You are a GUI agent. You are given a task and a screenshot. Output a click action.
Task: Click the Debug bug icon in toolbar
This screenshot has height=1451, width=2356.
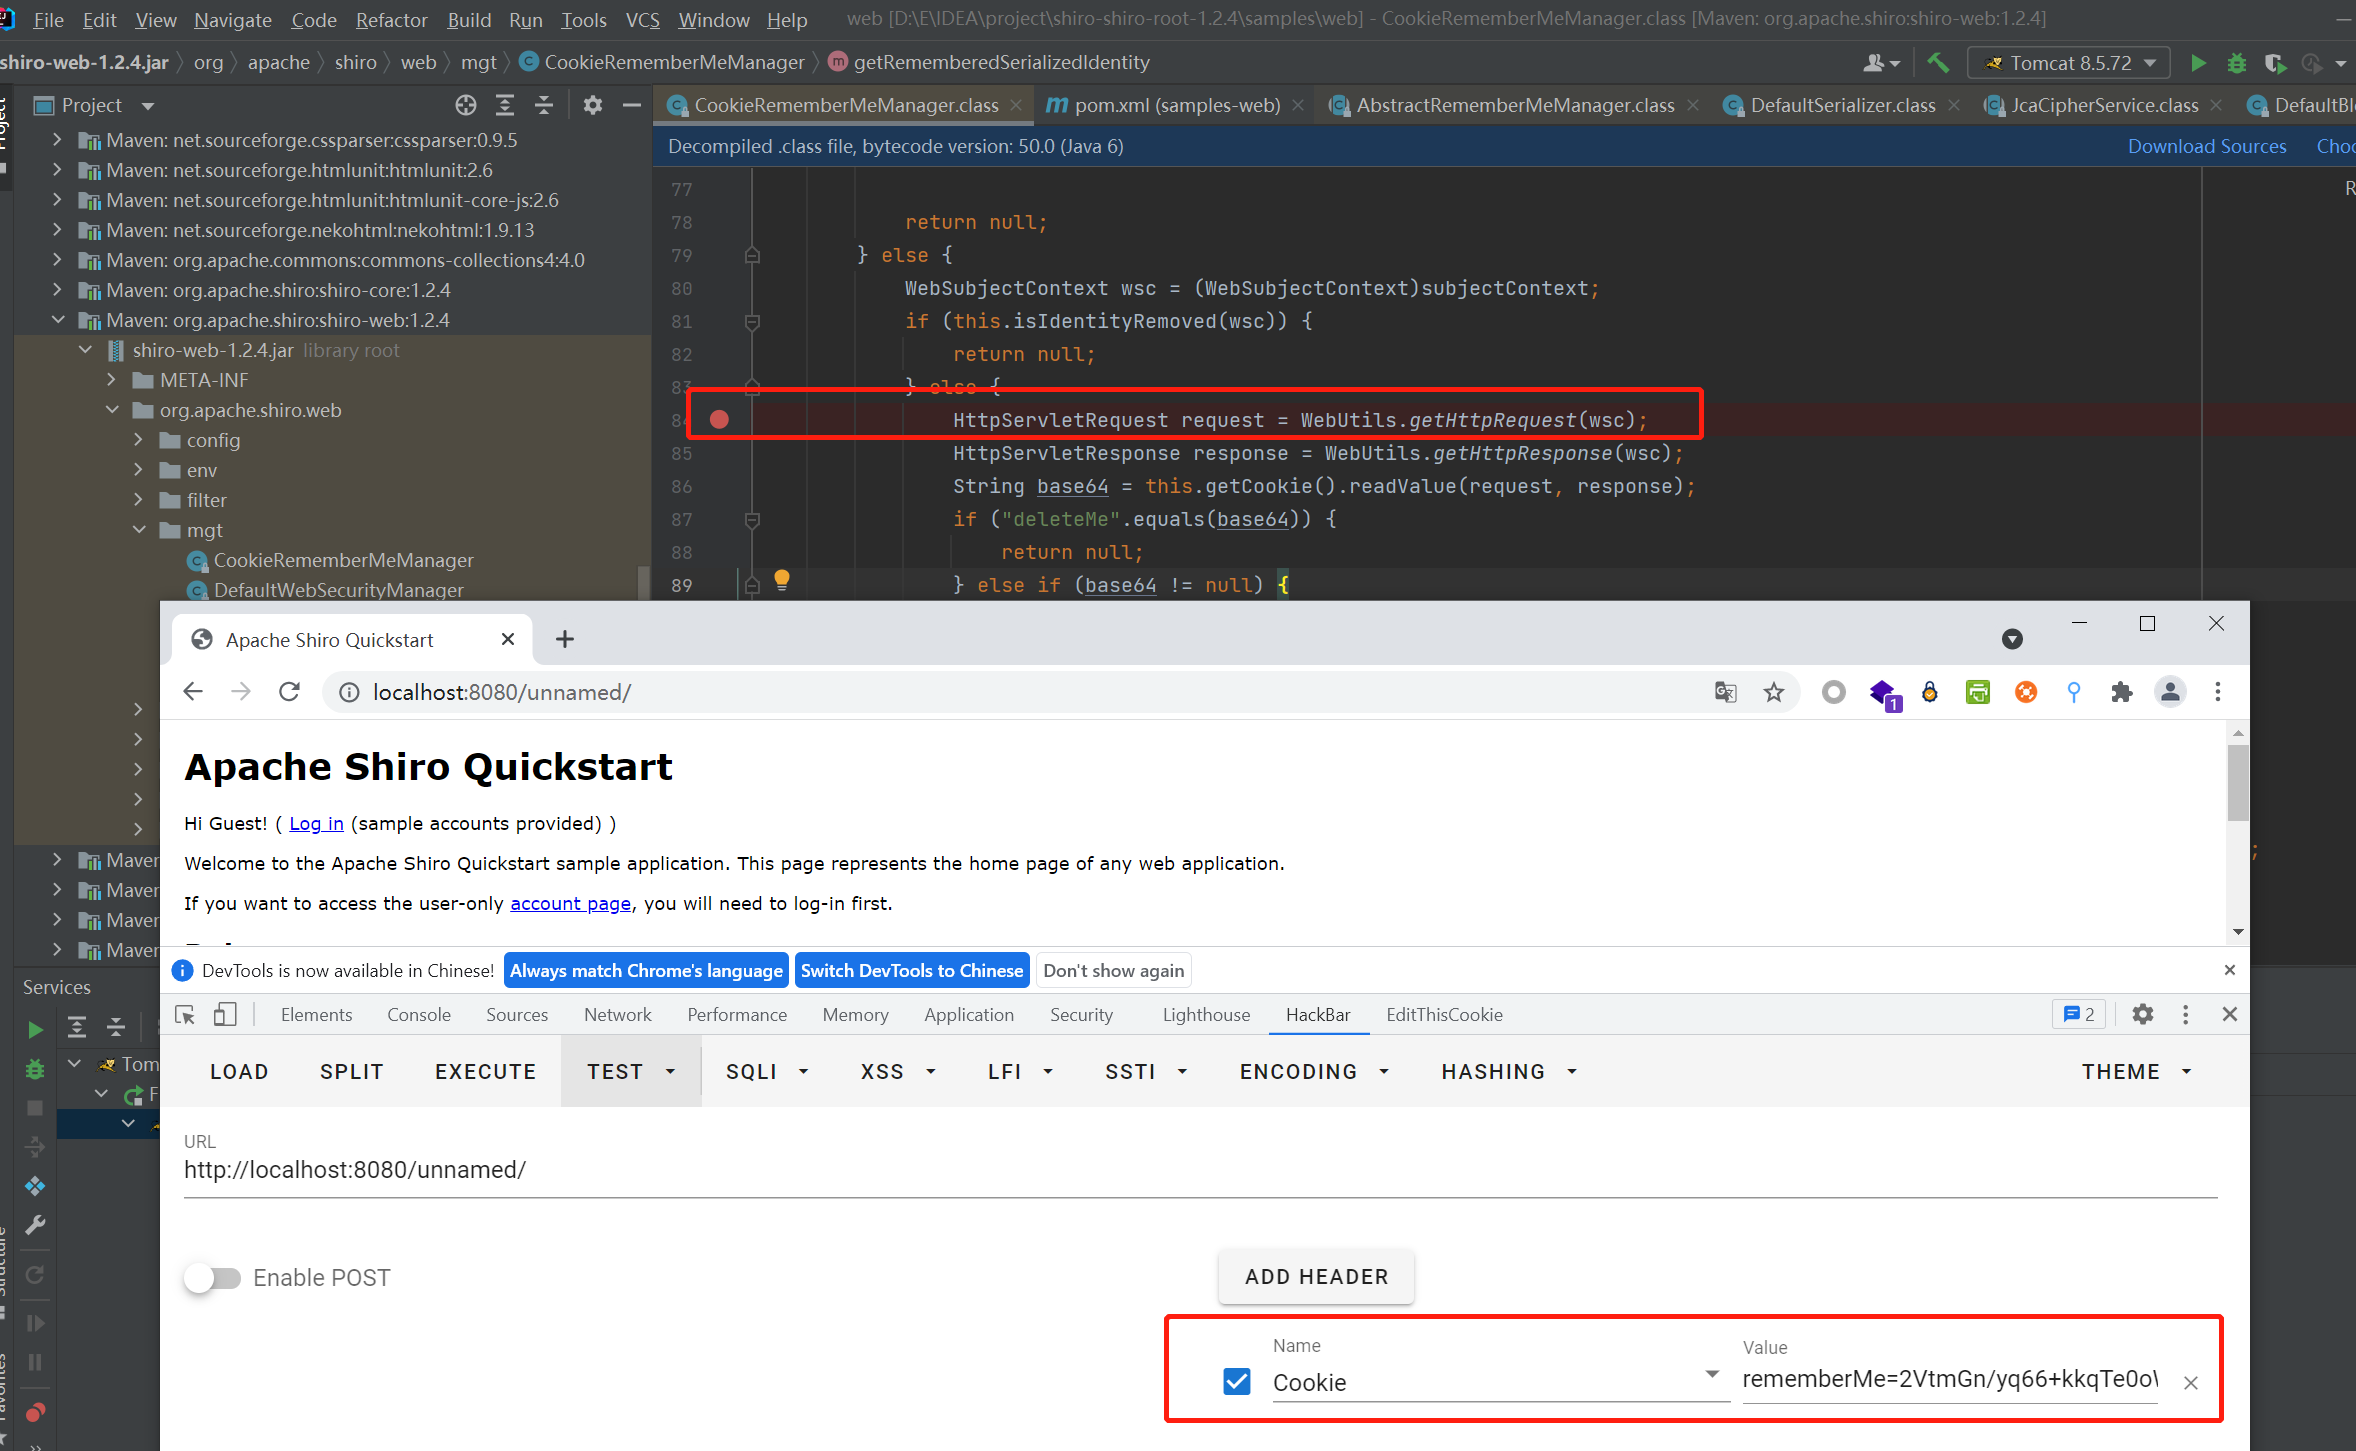(x=2237, y=63)
